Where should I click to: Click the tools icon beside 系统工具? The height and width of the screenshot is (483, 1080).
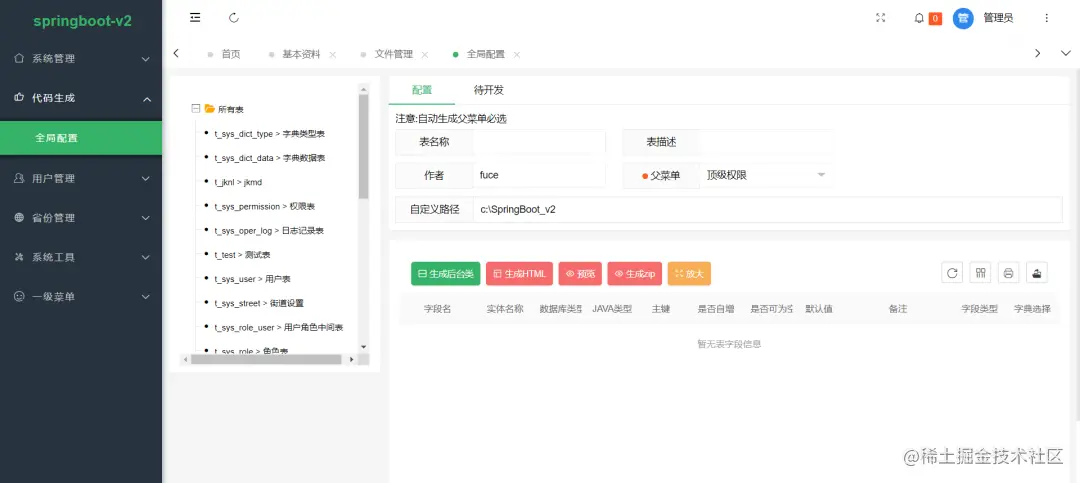coord(19,256)
